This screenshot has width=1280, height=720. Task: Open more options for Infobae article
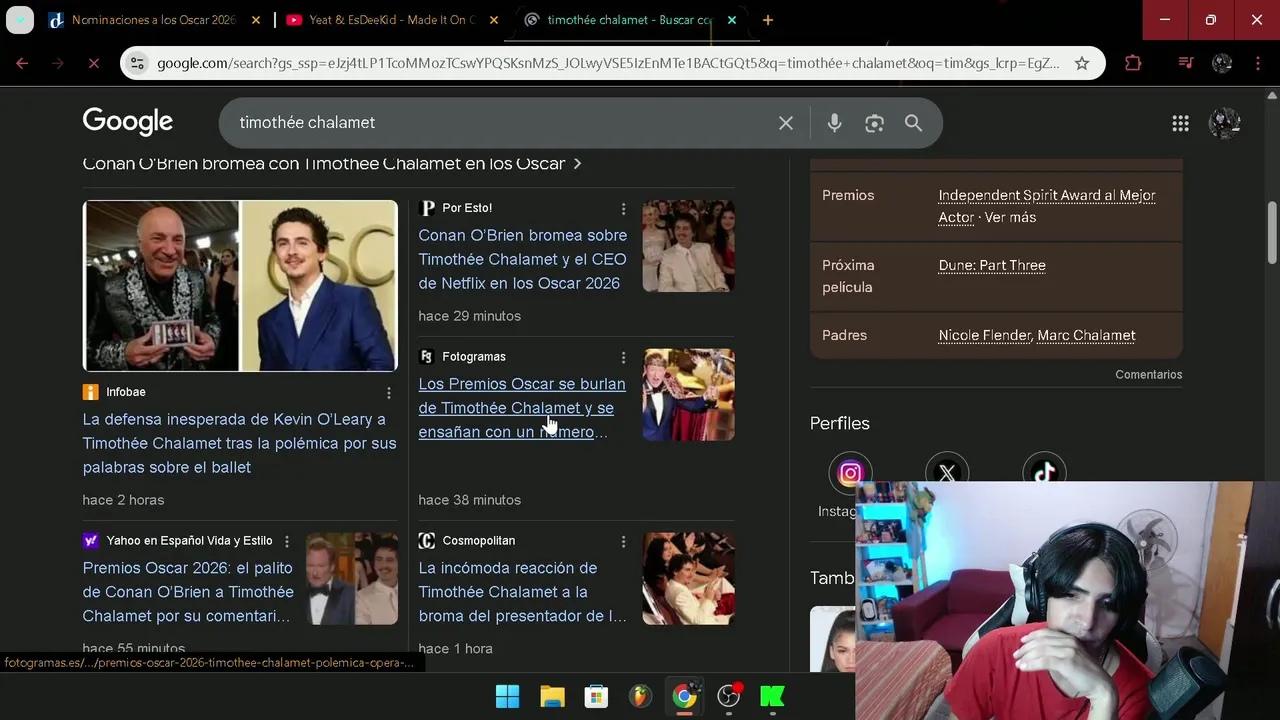(389, 393)
